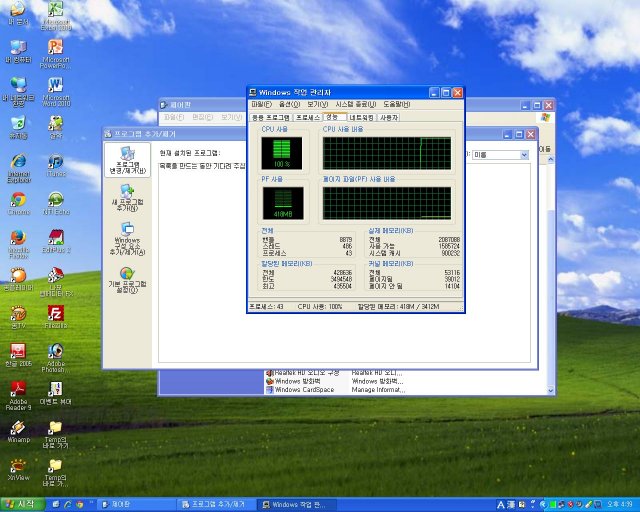Select the GomTV desktop icon

point(18,317)
